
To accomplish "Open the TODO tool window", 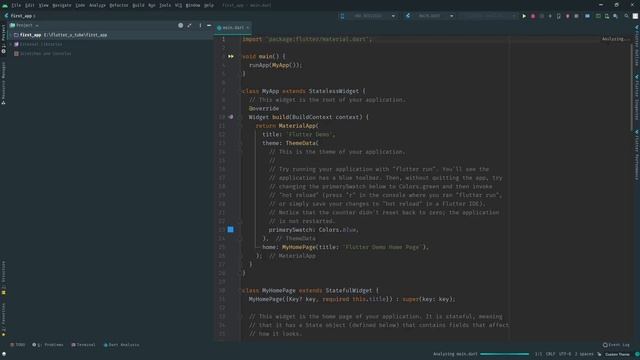I will 18,345.
